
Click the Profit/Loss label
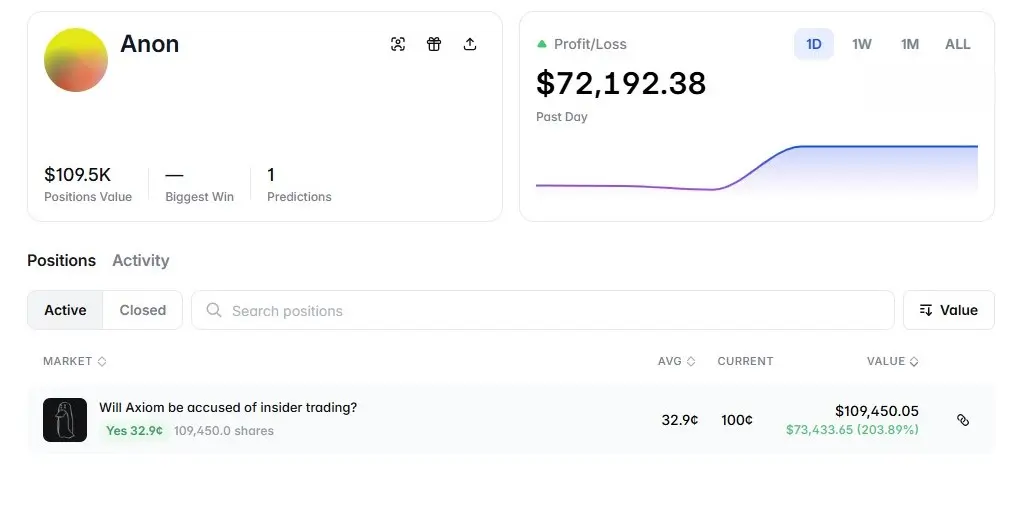[590, 44]
